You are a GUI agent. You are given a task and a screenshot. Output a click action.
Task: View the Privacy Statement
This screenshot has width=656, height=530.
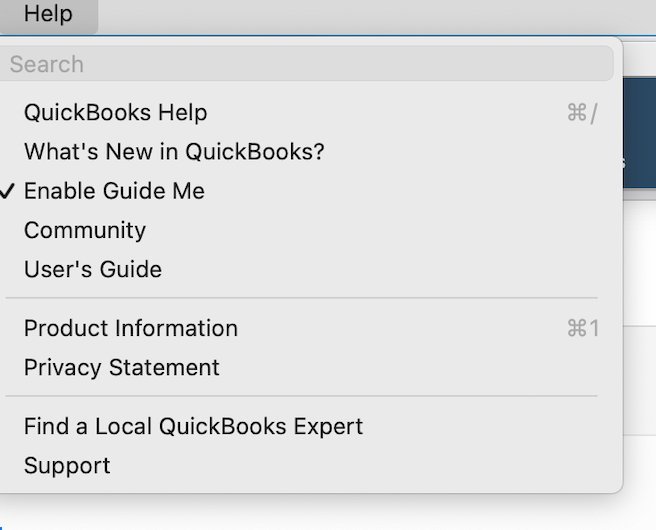point(122,367)
